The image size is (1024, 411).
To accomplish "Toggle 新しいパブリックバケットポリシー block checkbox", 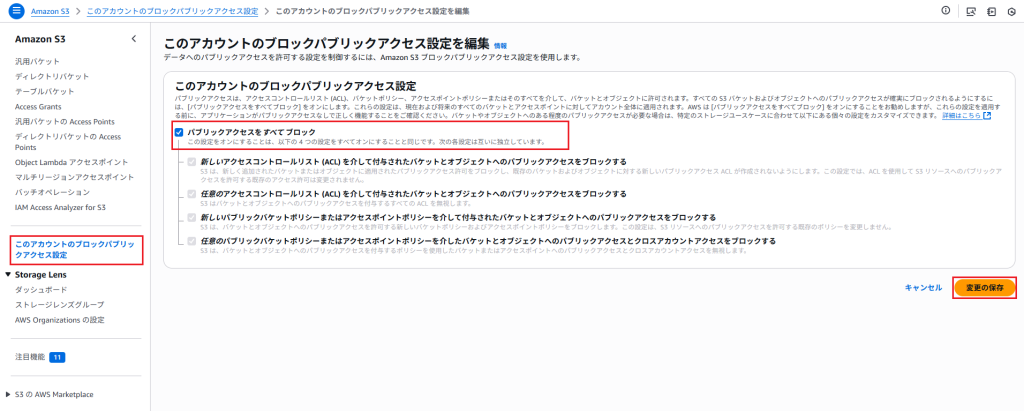I will [x=191, y=218].
